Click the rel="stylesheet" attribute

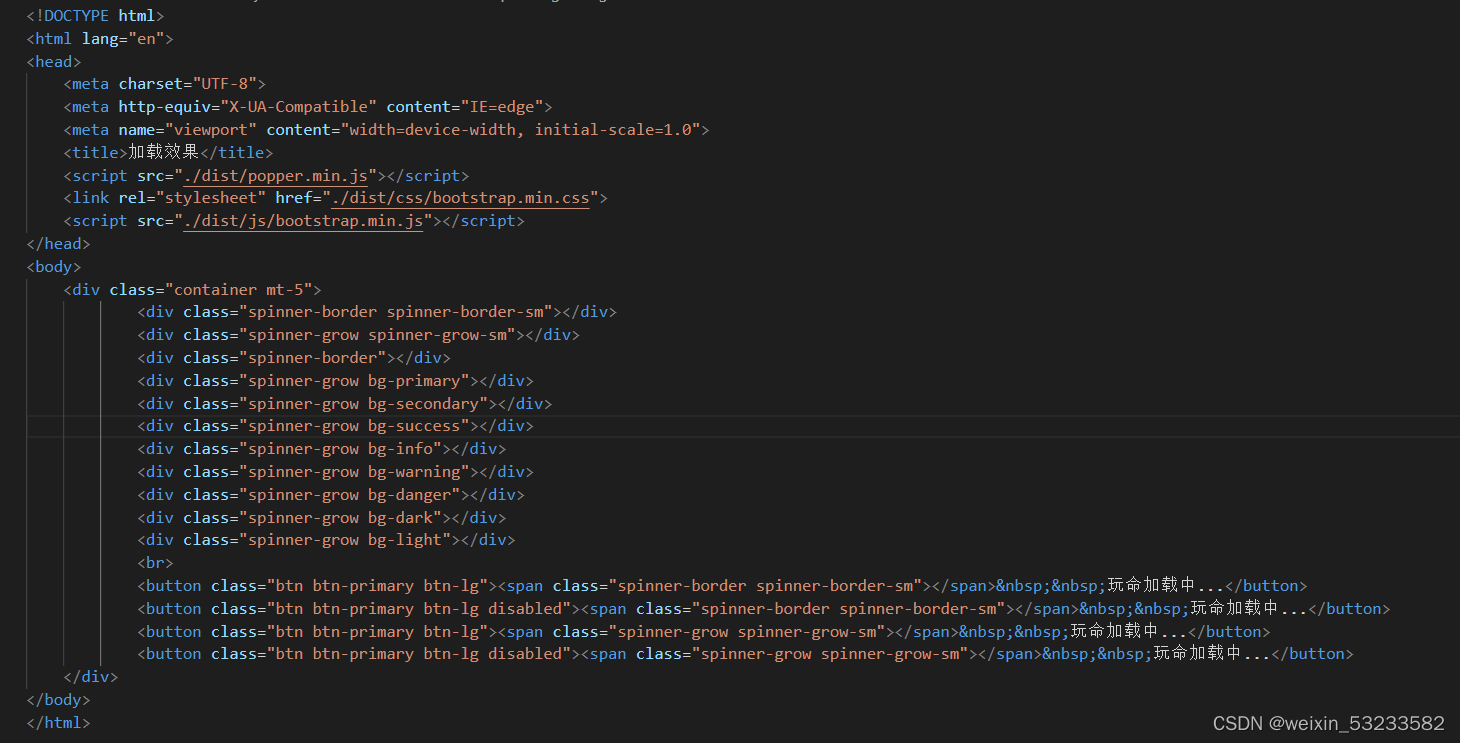pyautogui.click(x=193, y=198)
